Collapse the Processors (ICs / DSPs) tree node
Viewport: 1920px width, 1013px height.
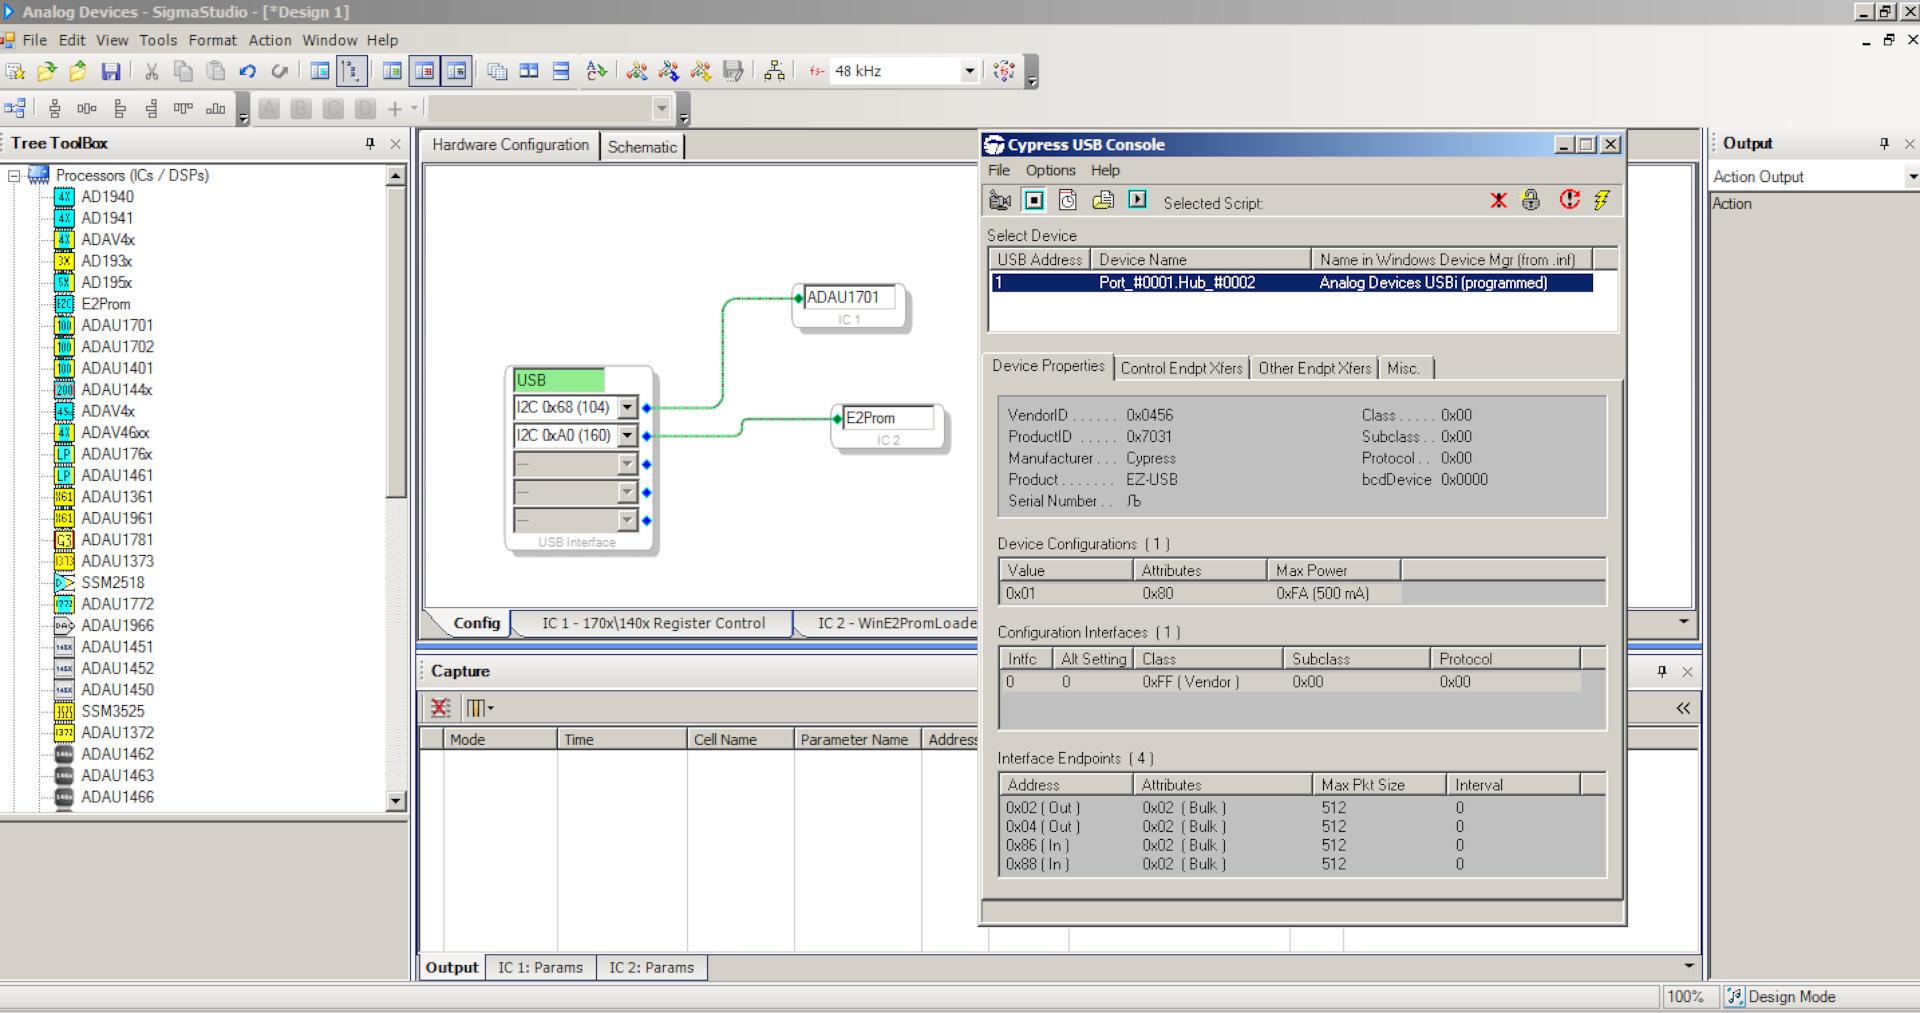pos(14,176)
